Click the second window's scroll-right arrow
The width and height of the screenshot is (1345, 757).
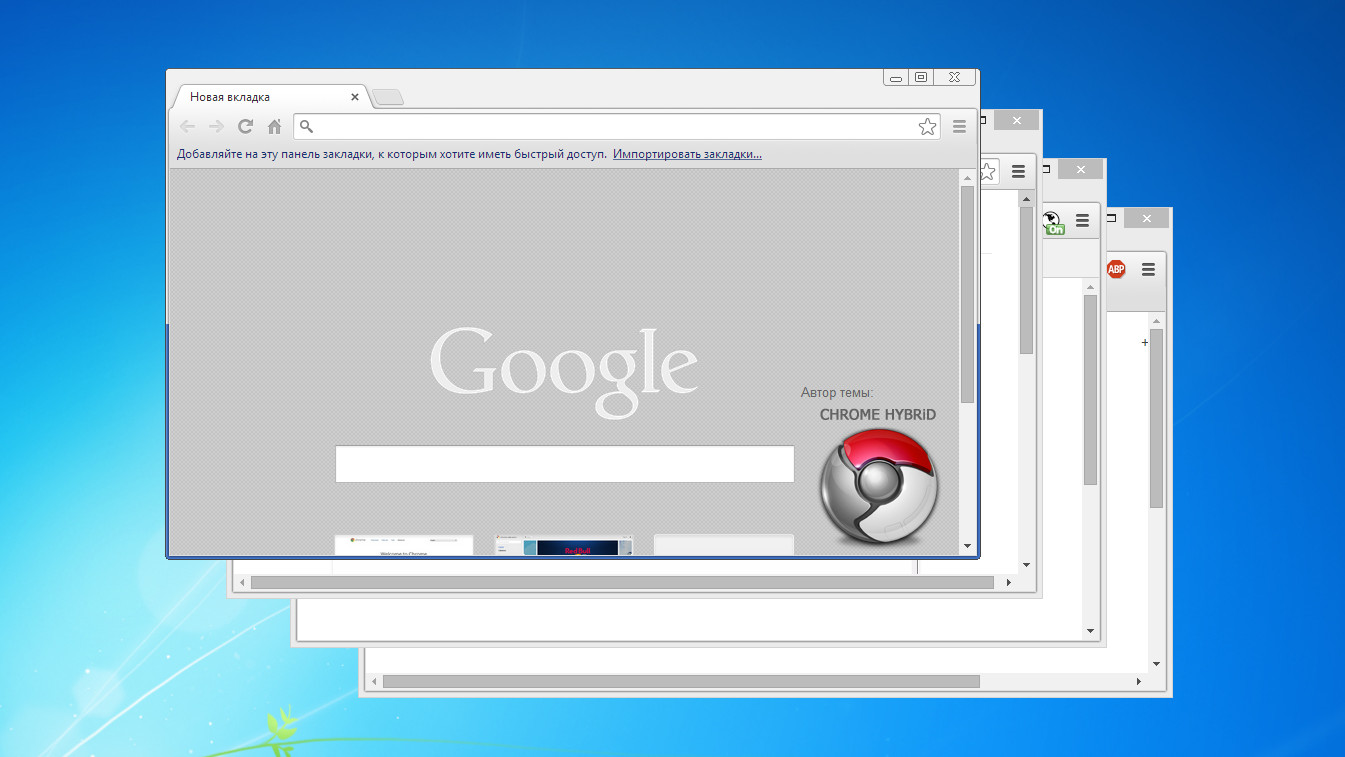coord(1008,582)
